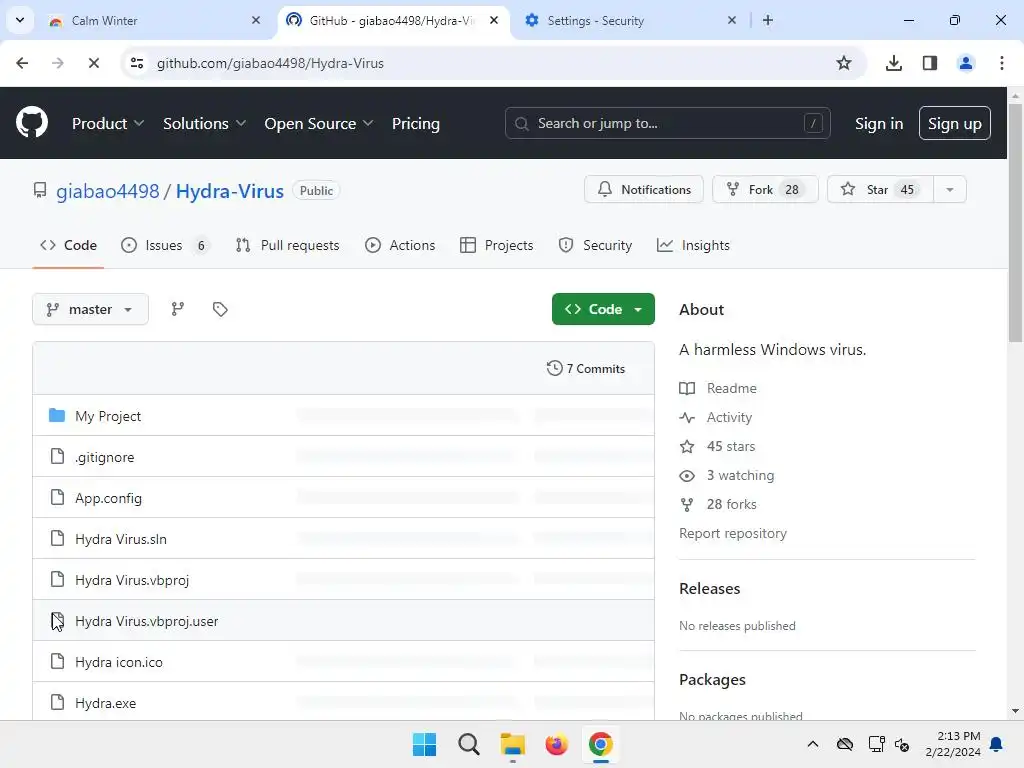This screenshot has width=1024, height=768.
Task: Open notification bell in system tray
Action: pyautogui.click(x=997, y=744)
